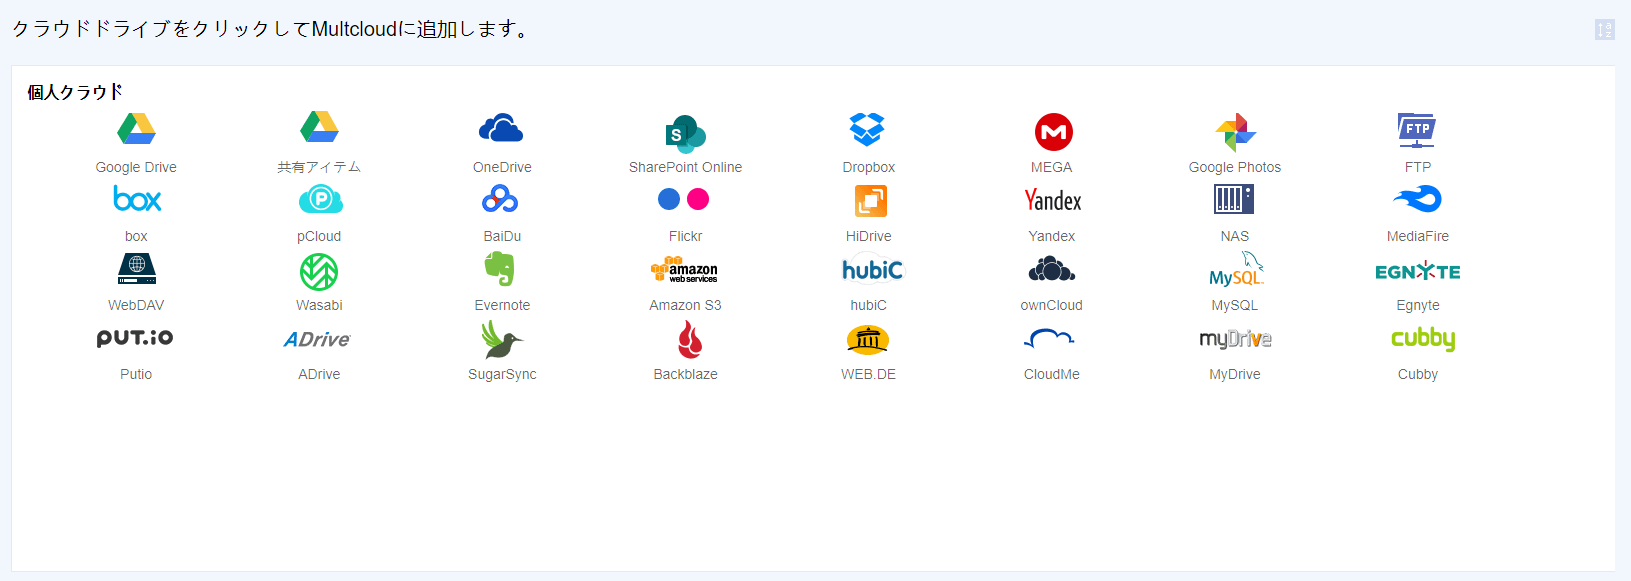
Task: Add the NAS storage icon
Action: (1234, 200)
